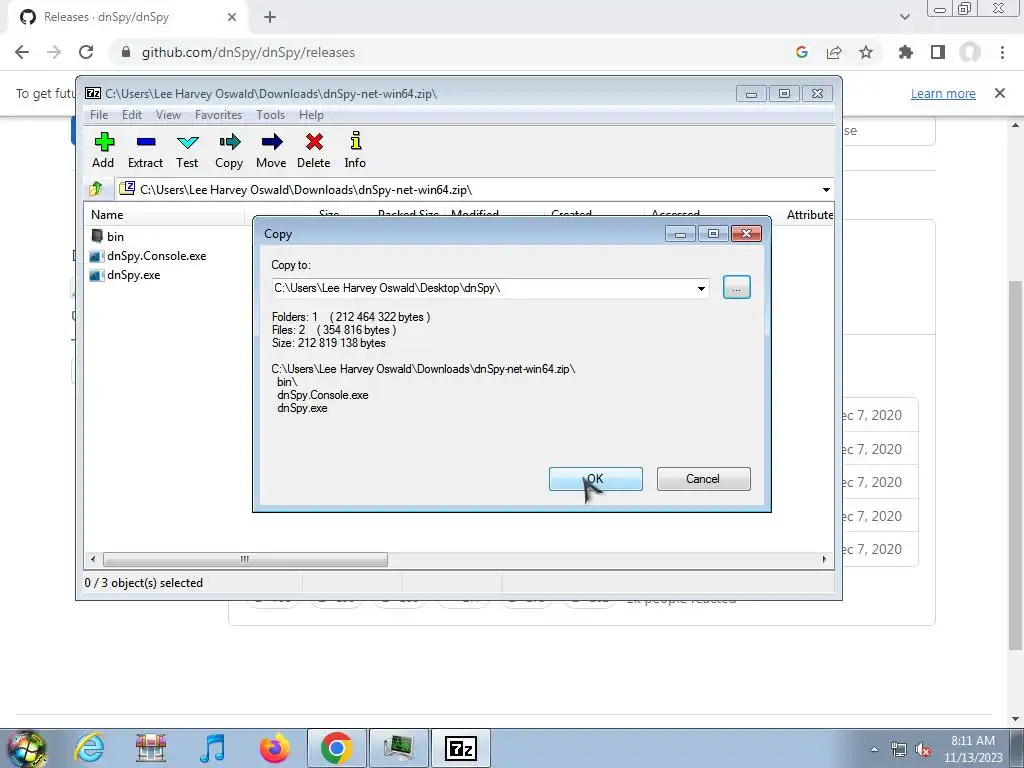
Task: Click the muted volume tray icon
Action: [x=923, y=749]
